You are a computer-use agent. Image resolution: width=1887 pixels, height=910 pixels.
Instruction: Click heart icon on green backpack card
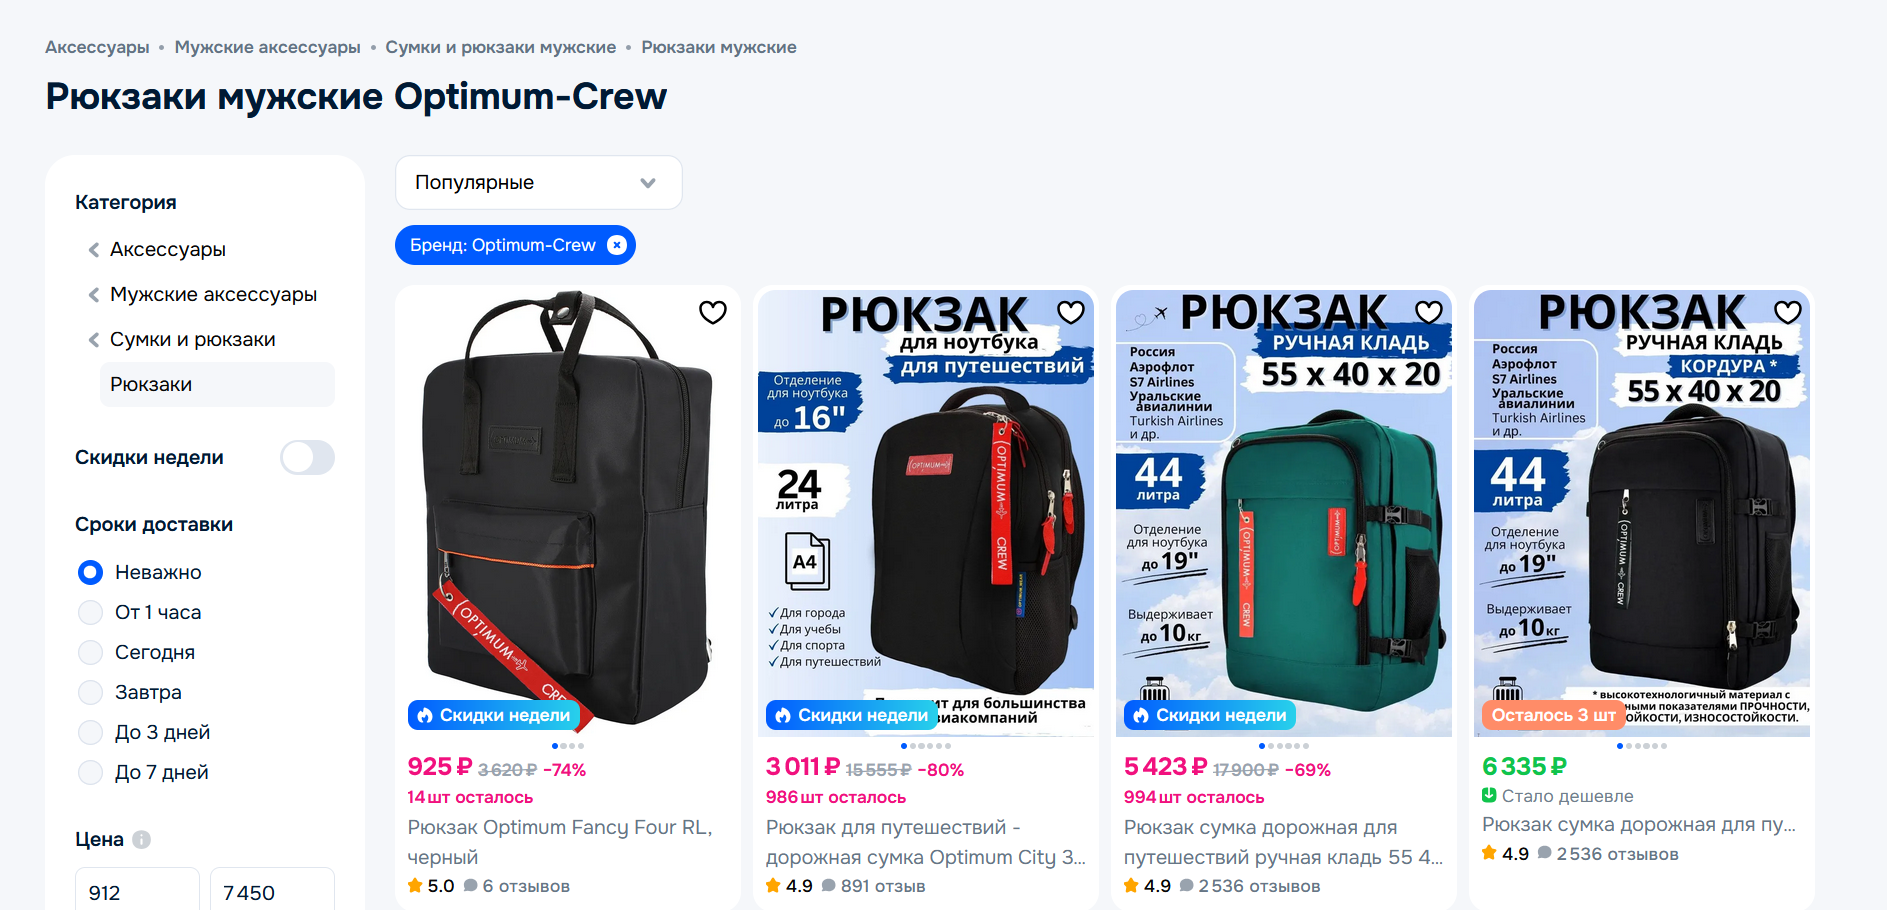pos(1428,313)
